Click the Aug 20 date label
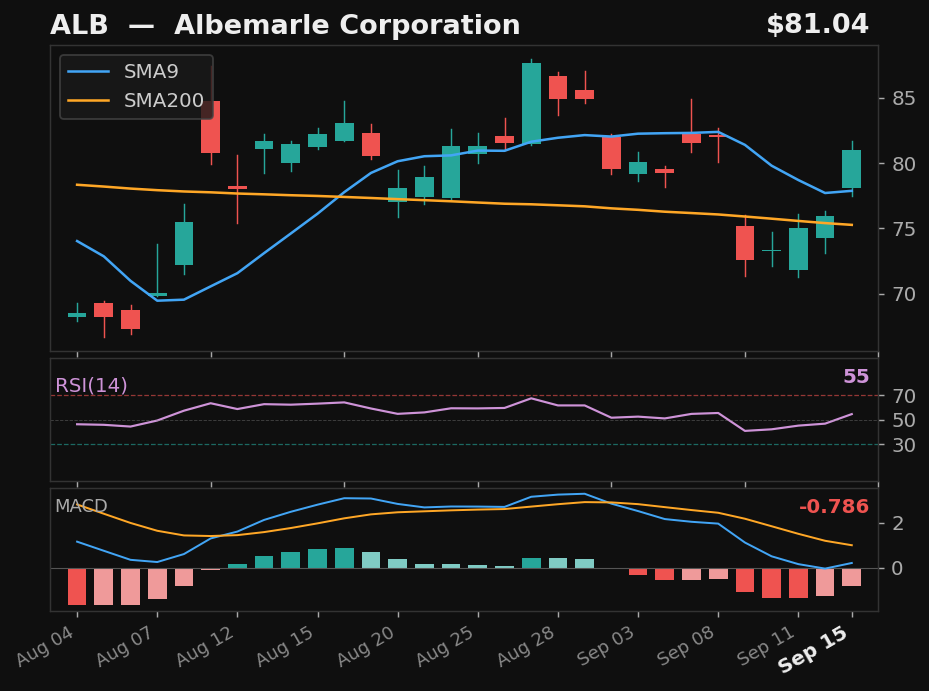 [x=367, y=645]
